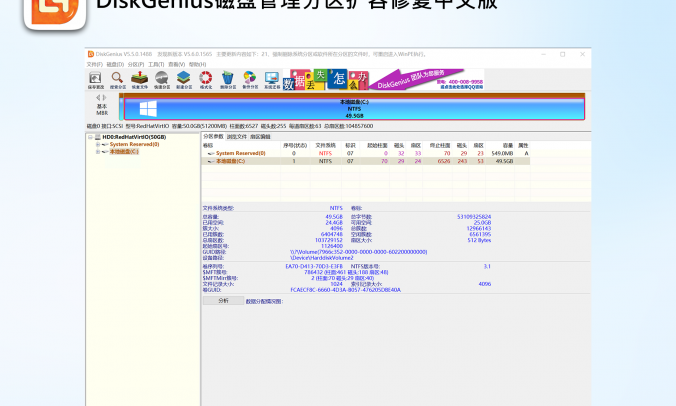This screenshot has height=406, width=676.
Task: Click the total bytes value 53109325824
Action: tap(474, 217)
